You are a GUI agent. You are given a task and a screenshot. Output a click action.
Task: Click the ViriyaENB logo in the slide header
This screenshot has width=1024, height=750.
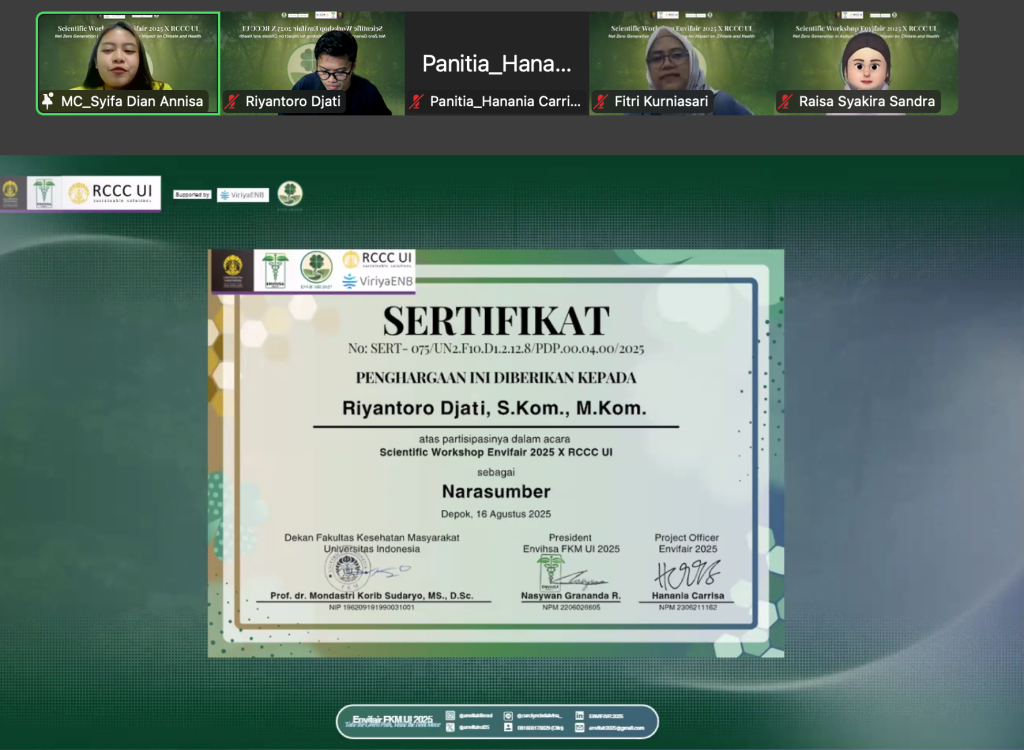(243, 195)
